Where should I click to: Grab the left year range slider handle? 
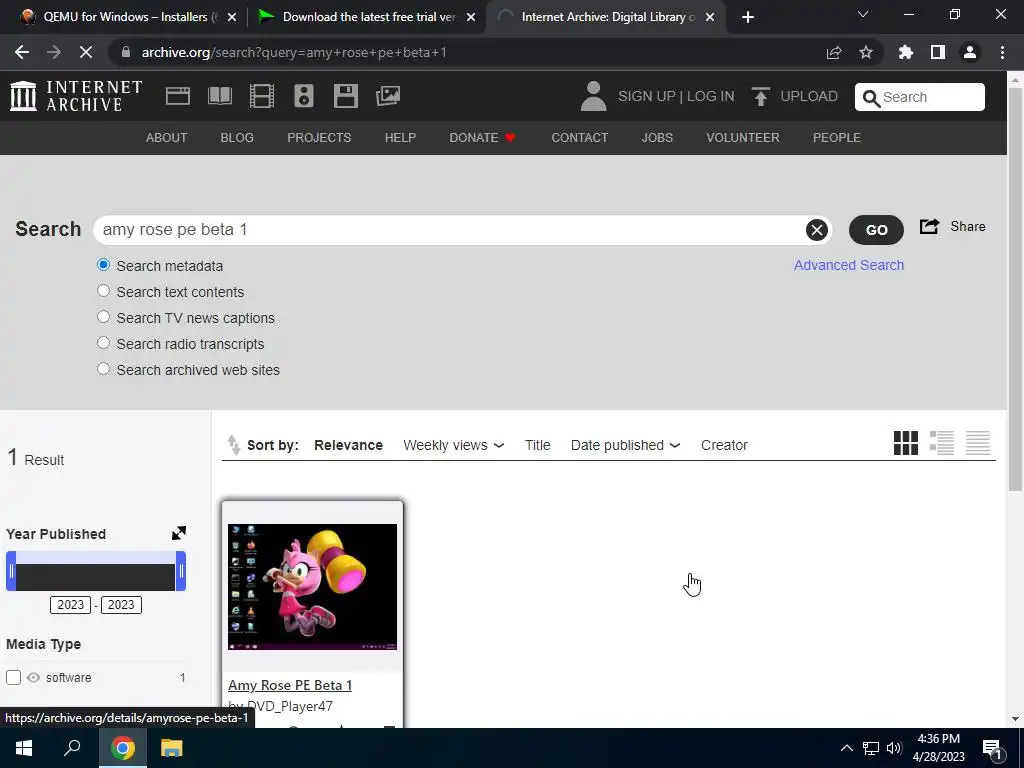[11, 571]
